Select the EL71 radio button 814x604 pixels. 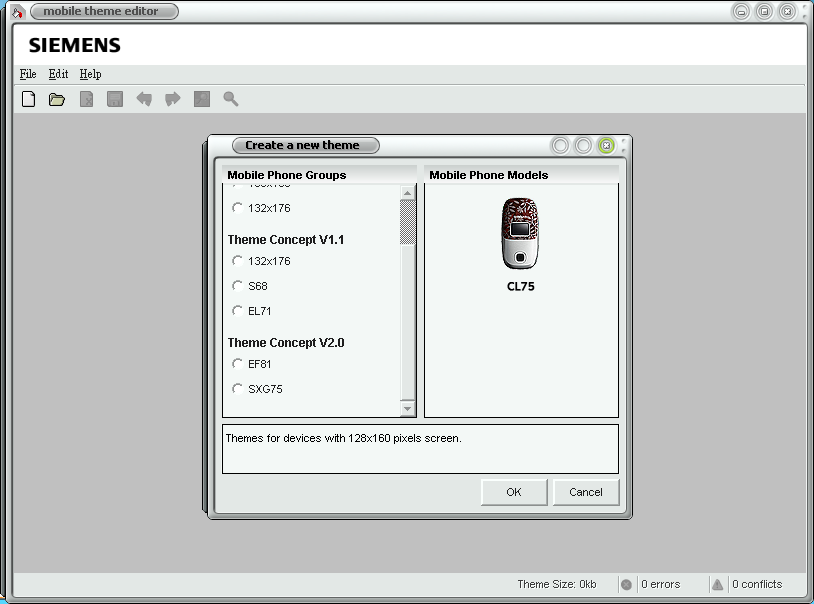(237, 311)
